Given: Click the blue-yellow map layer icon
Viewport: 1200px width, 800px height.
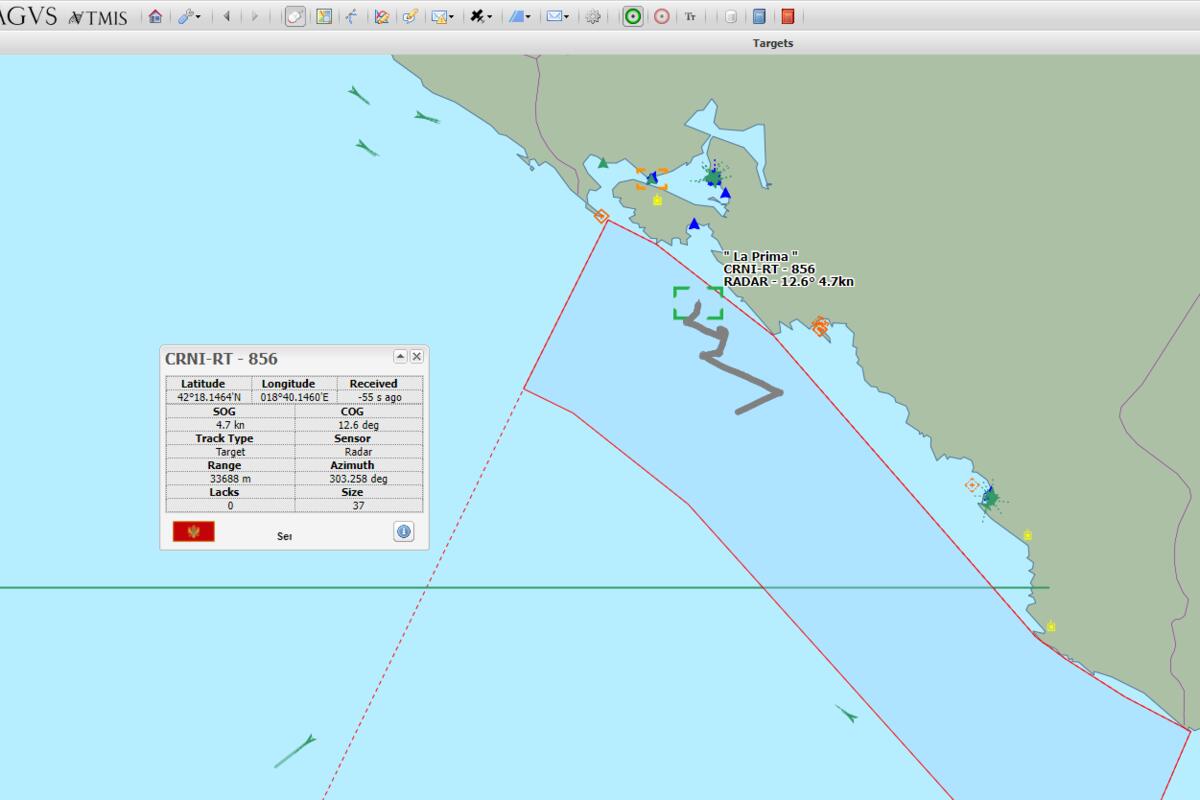Looking at the screenshot, I should [x=324, y=16].
